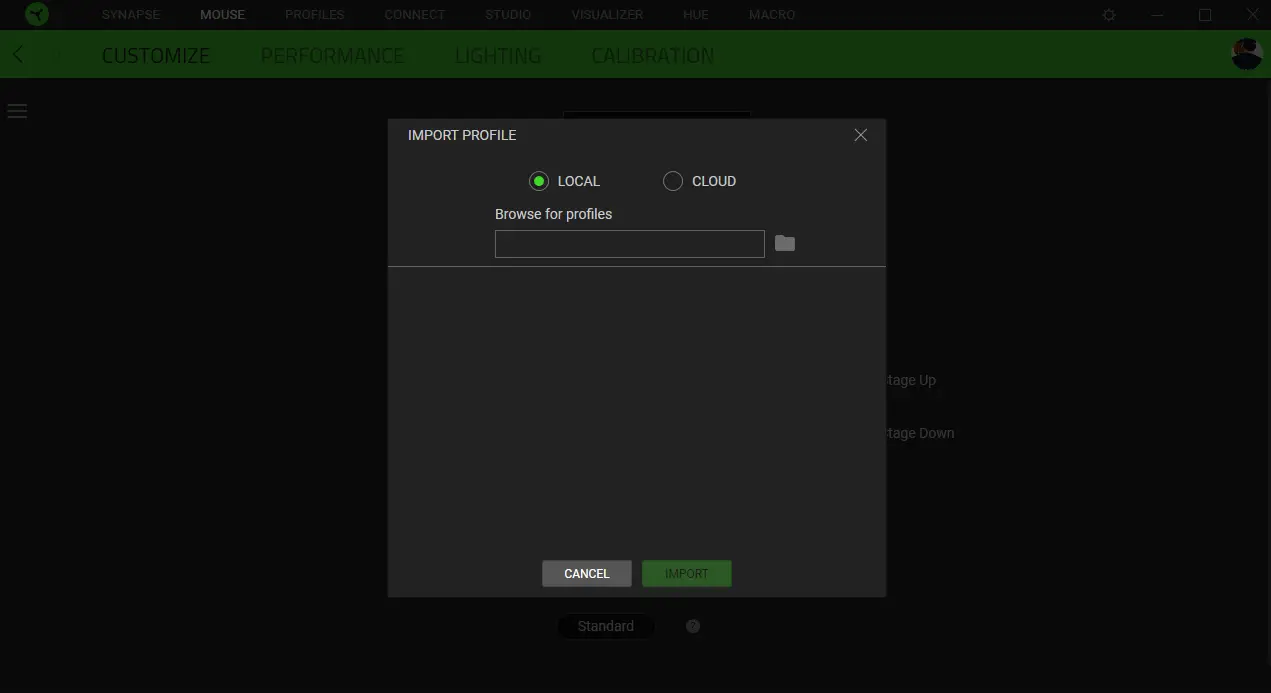Open the PROFILES section
This screenshot has width=1271, height=693.
(x=314, y=14)
